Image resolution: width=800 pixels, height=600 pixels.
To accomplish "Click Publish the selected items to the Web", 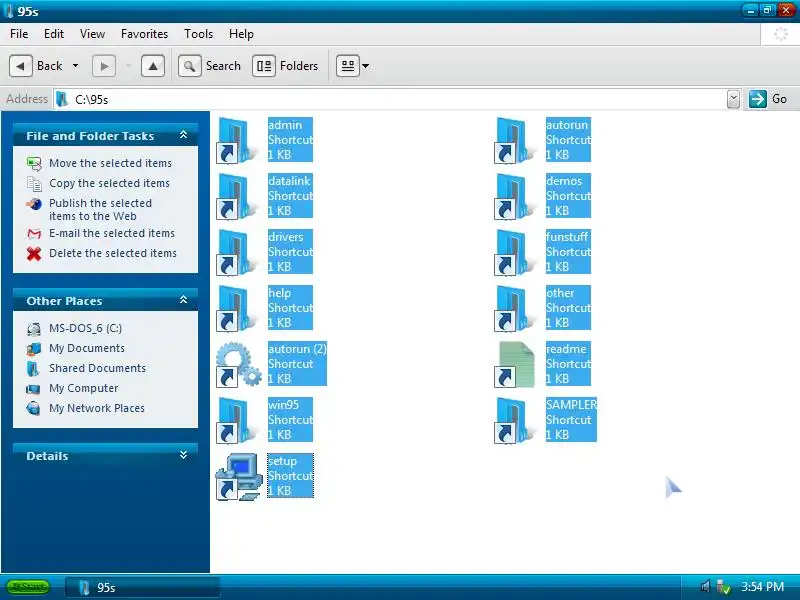I will [100, 210].
